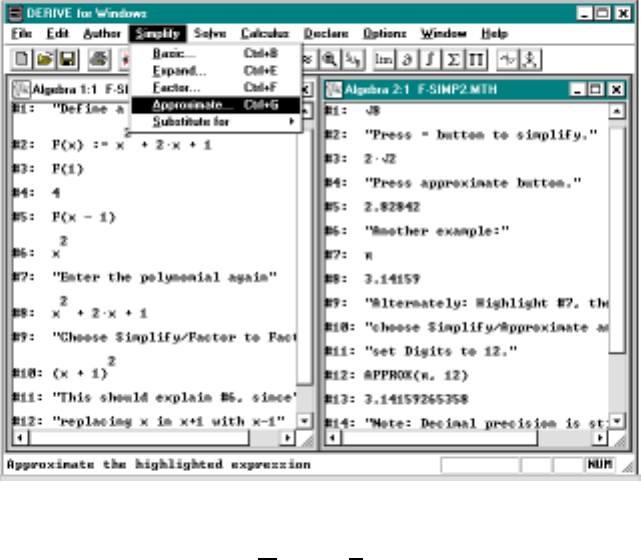The image size is (641, 560).
Task: Select the "Another example:" line
Action: (437, 231)
